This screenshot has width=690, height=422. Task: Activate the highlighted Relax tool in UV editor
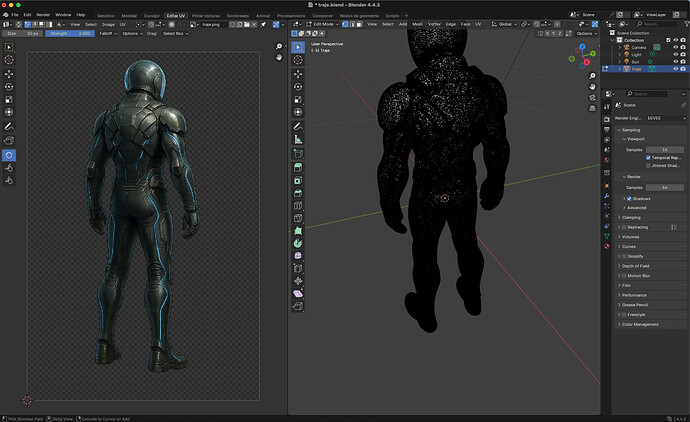tap(9, 155)
